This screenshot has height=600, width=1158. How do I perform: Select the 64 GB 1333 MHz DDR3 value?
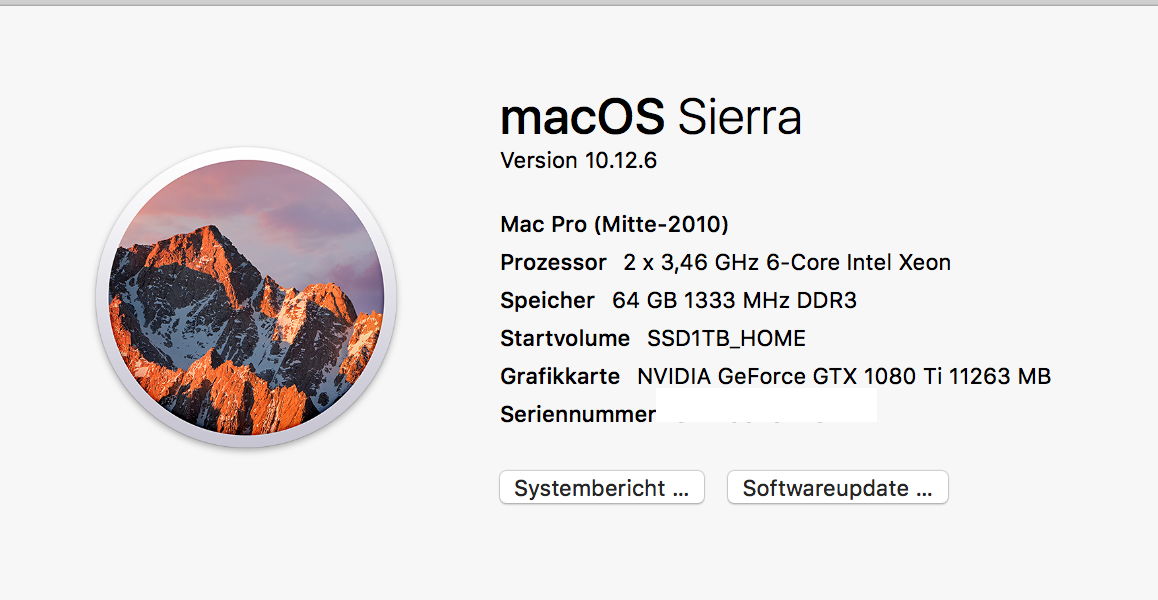734,301
